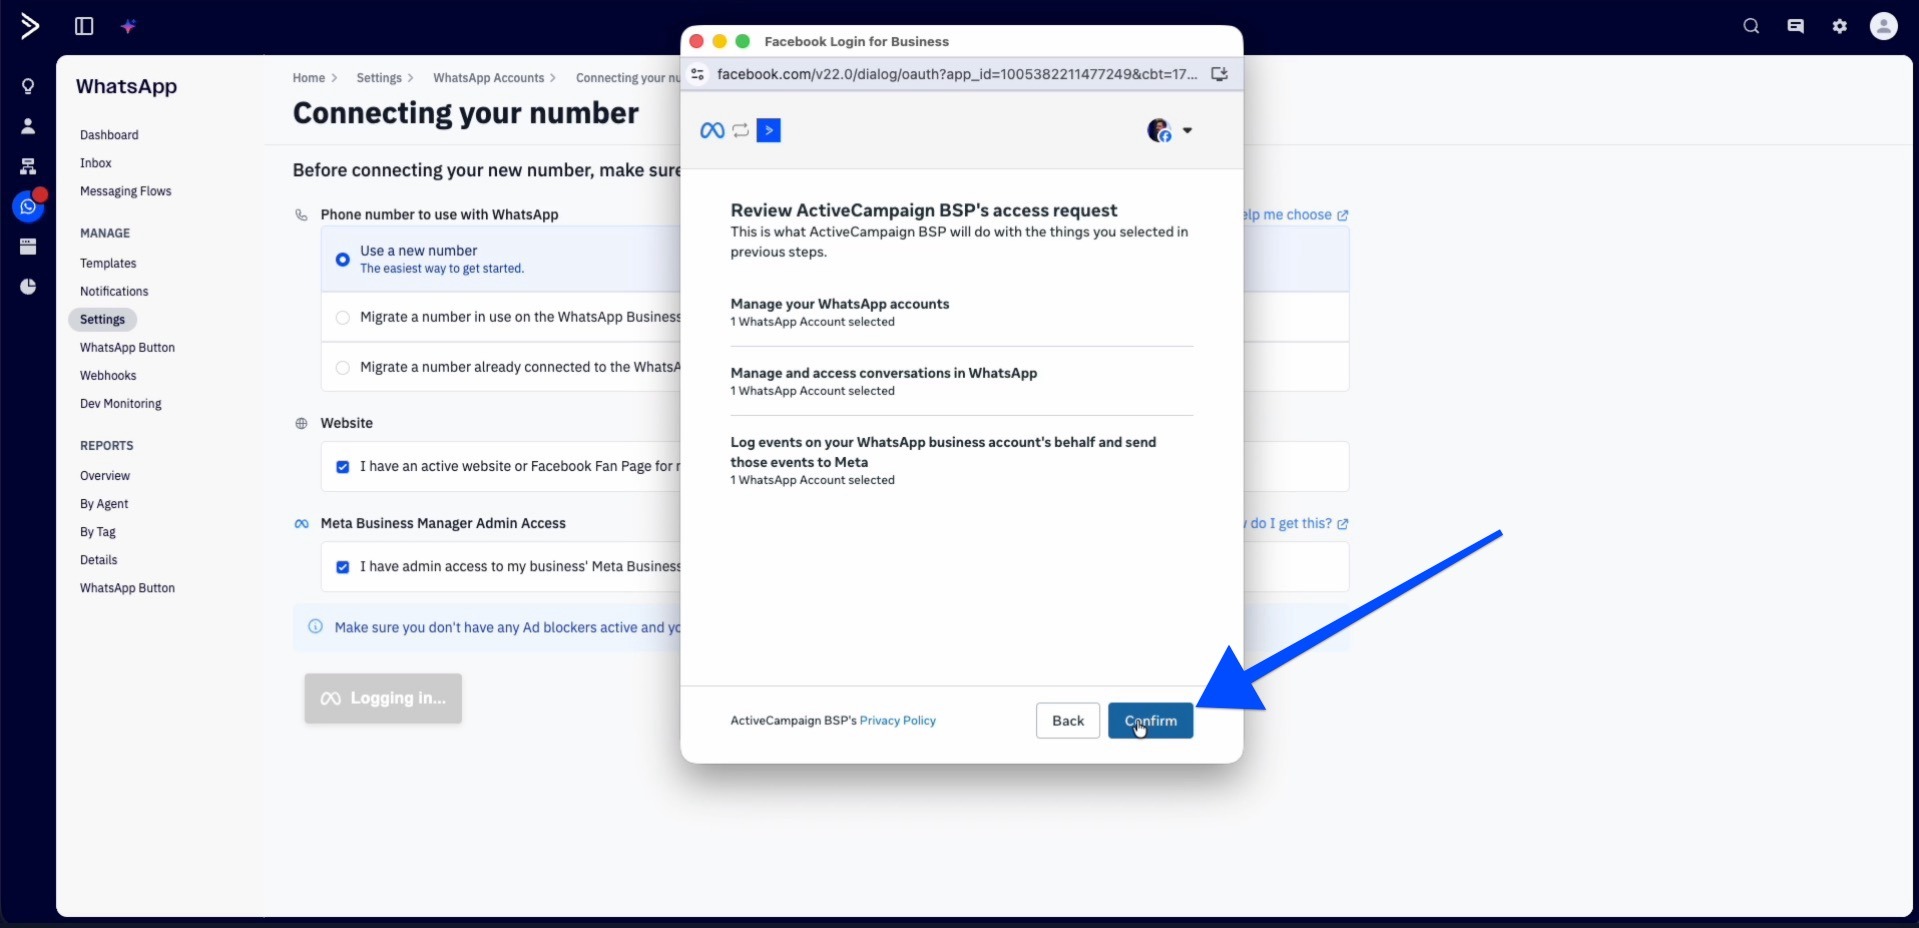1919x928 pixels.
Task: Open Dashboard in WhatsApp menu
Action: tap(109, 135)
